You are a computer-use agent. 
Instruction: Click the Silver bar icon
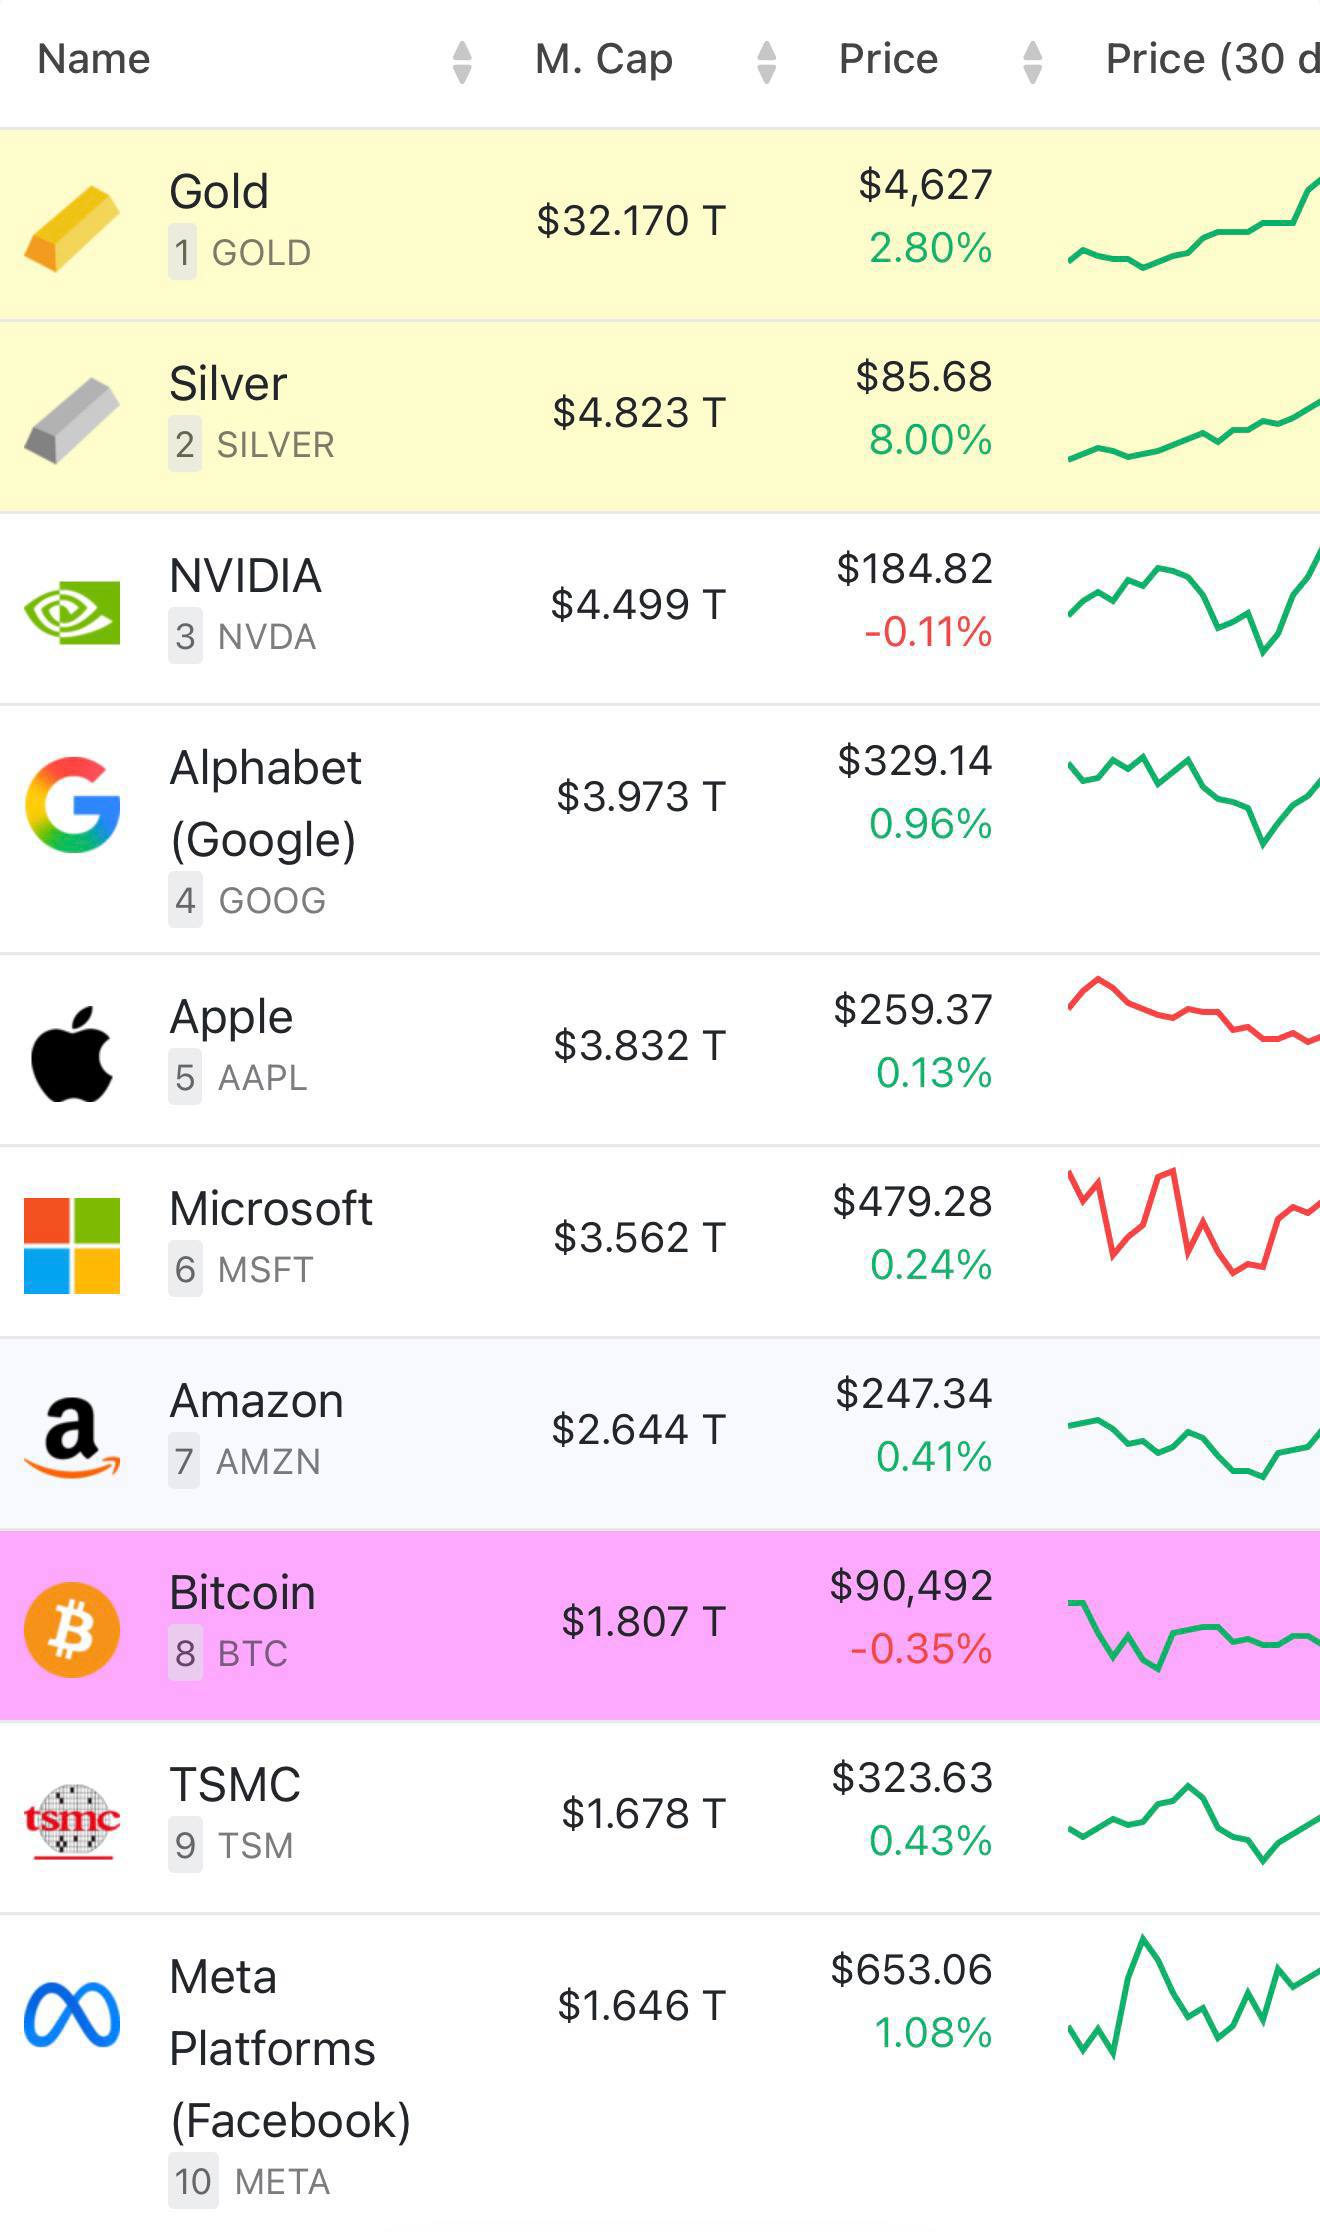coord(72,420)
